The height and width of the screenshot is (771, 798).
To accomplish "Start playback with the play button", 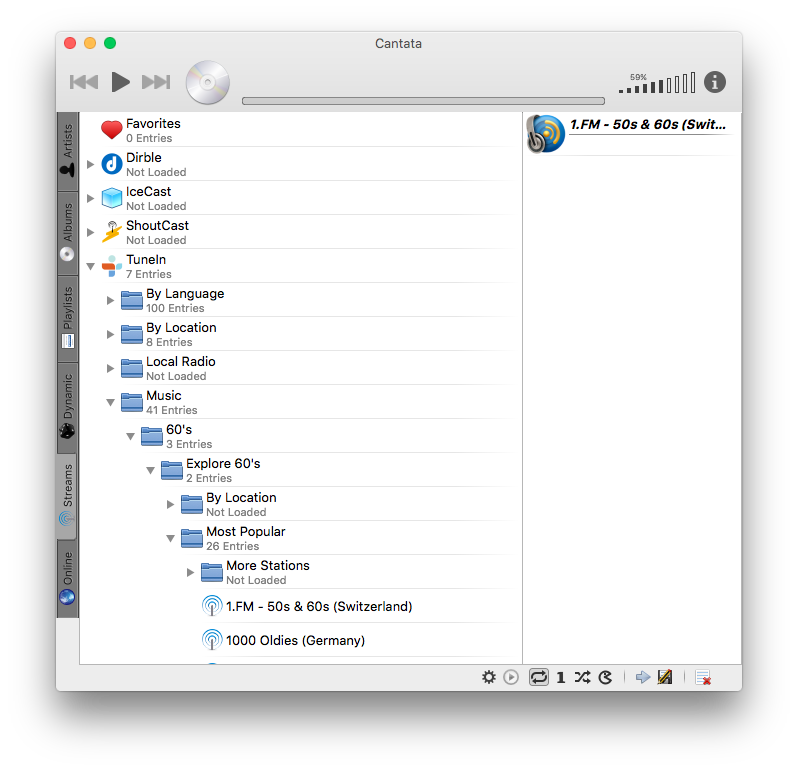I will point(121,82).
